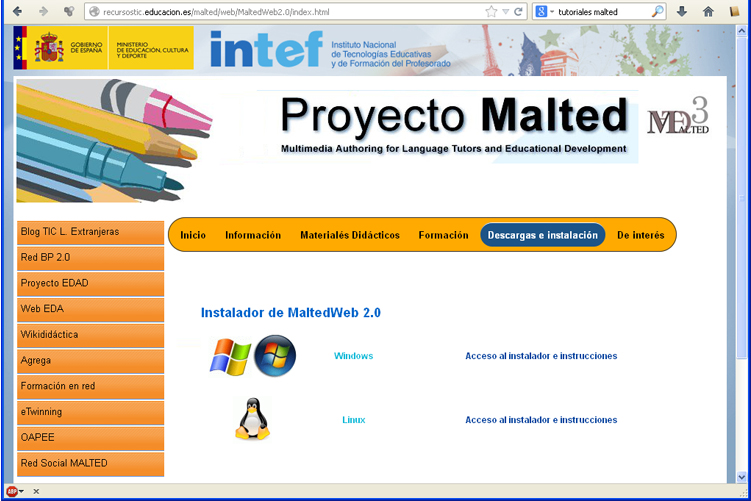This screenshot has height=501, width=751.
Task: Click the search magnifier icon
Action: (658, 11)
